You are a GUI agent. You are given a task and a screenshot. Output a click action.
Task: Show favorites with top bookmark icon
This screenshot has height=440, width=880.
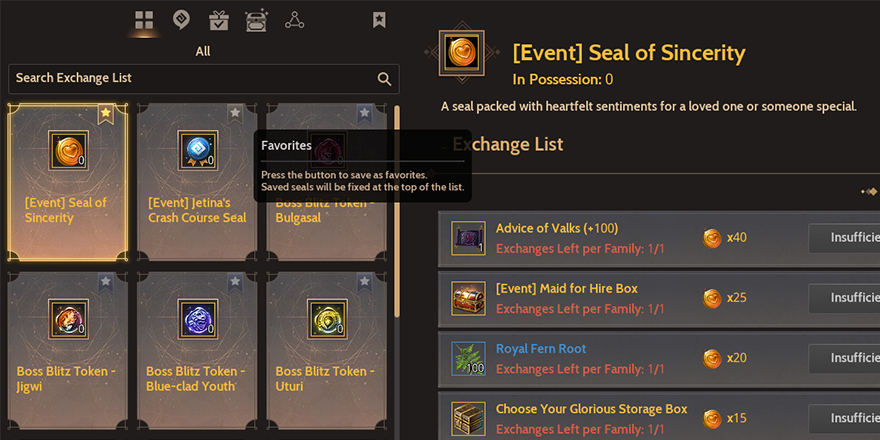click(379, 20)
